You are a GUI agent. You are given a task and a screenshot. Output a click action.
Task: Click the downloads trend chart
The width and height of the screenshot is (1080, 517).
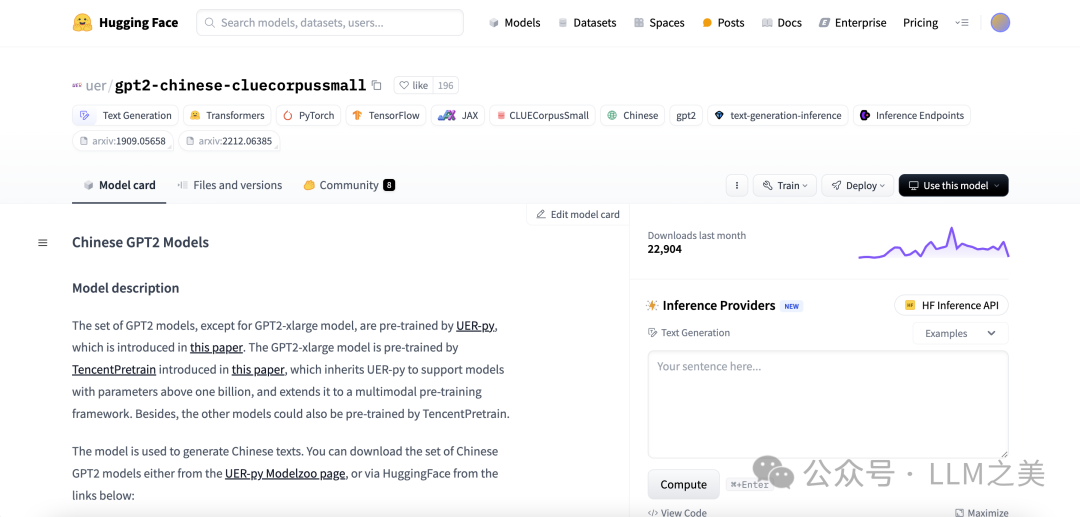point(933,244)
